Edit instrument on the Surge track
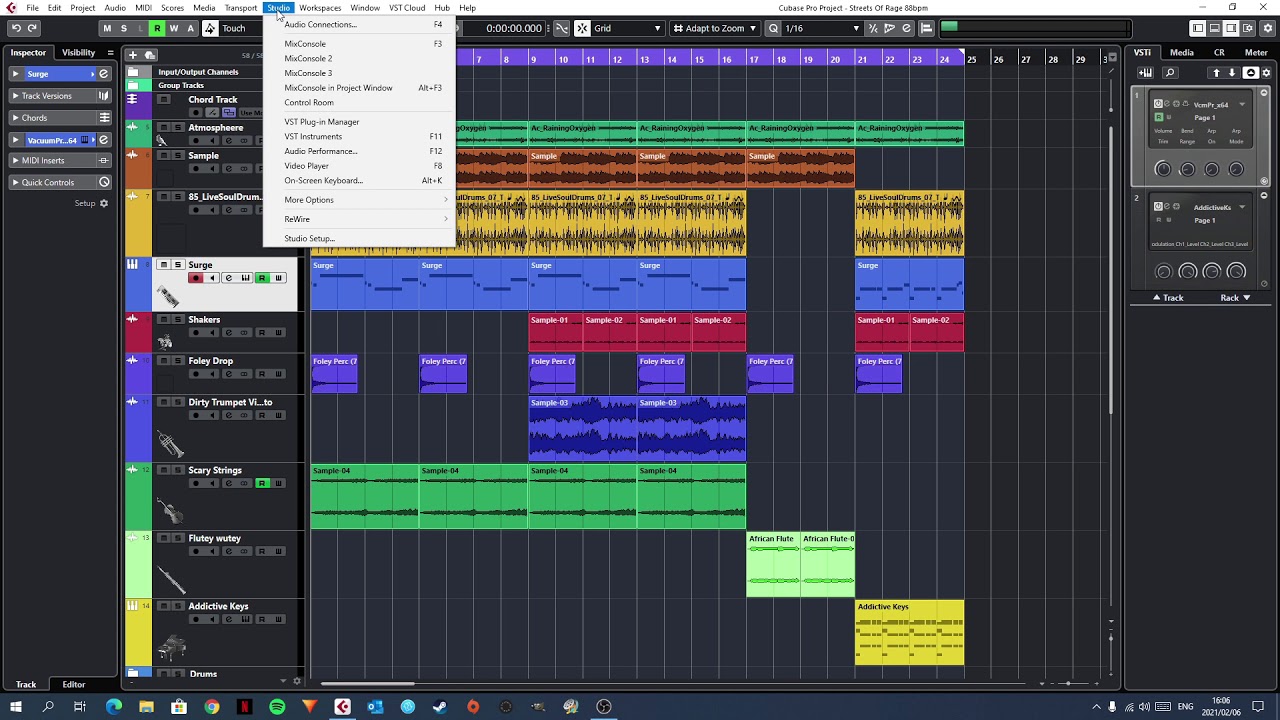This screenshot has width=1280, height=720. (245, 278)
